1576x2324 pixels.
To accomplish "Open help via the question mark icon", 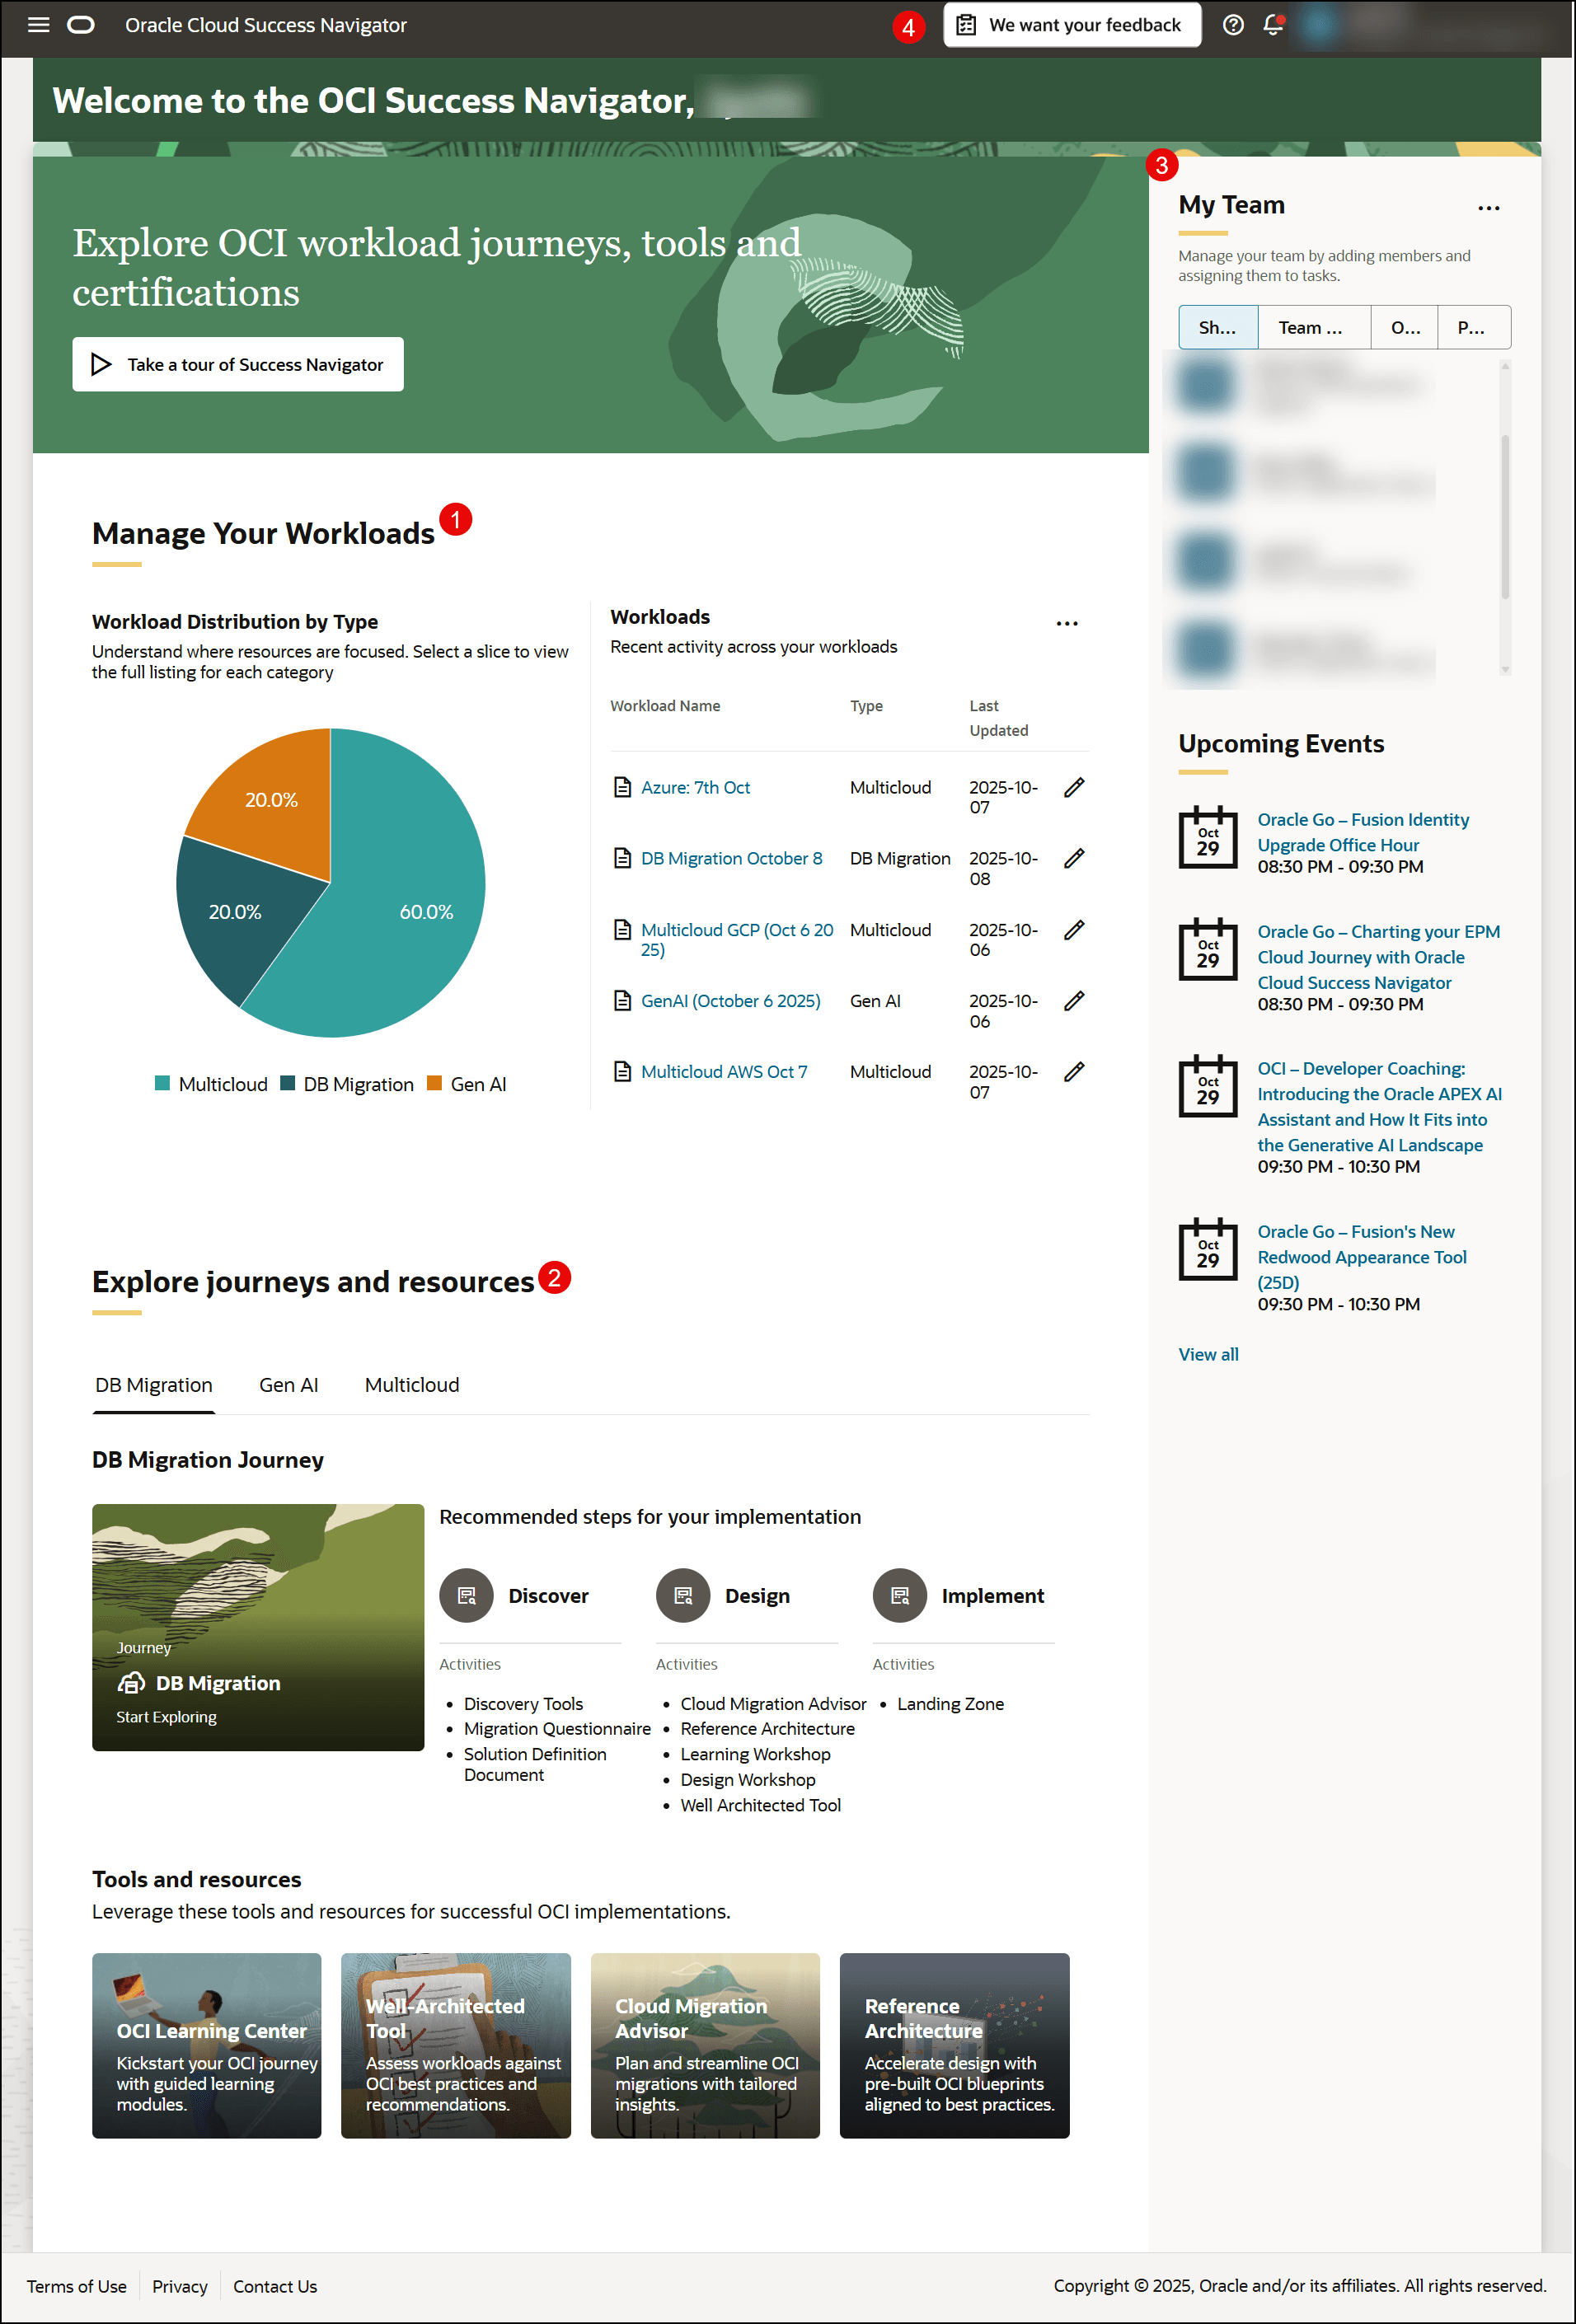I will pos(1233,25).
